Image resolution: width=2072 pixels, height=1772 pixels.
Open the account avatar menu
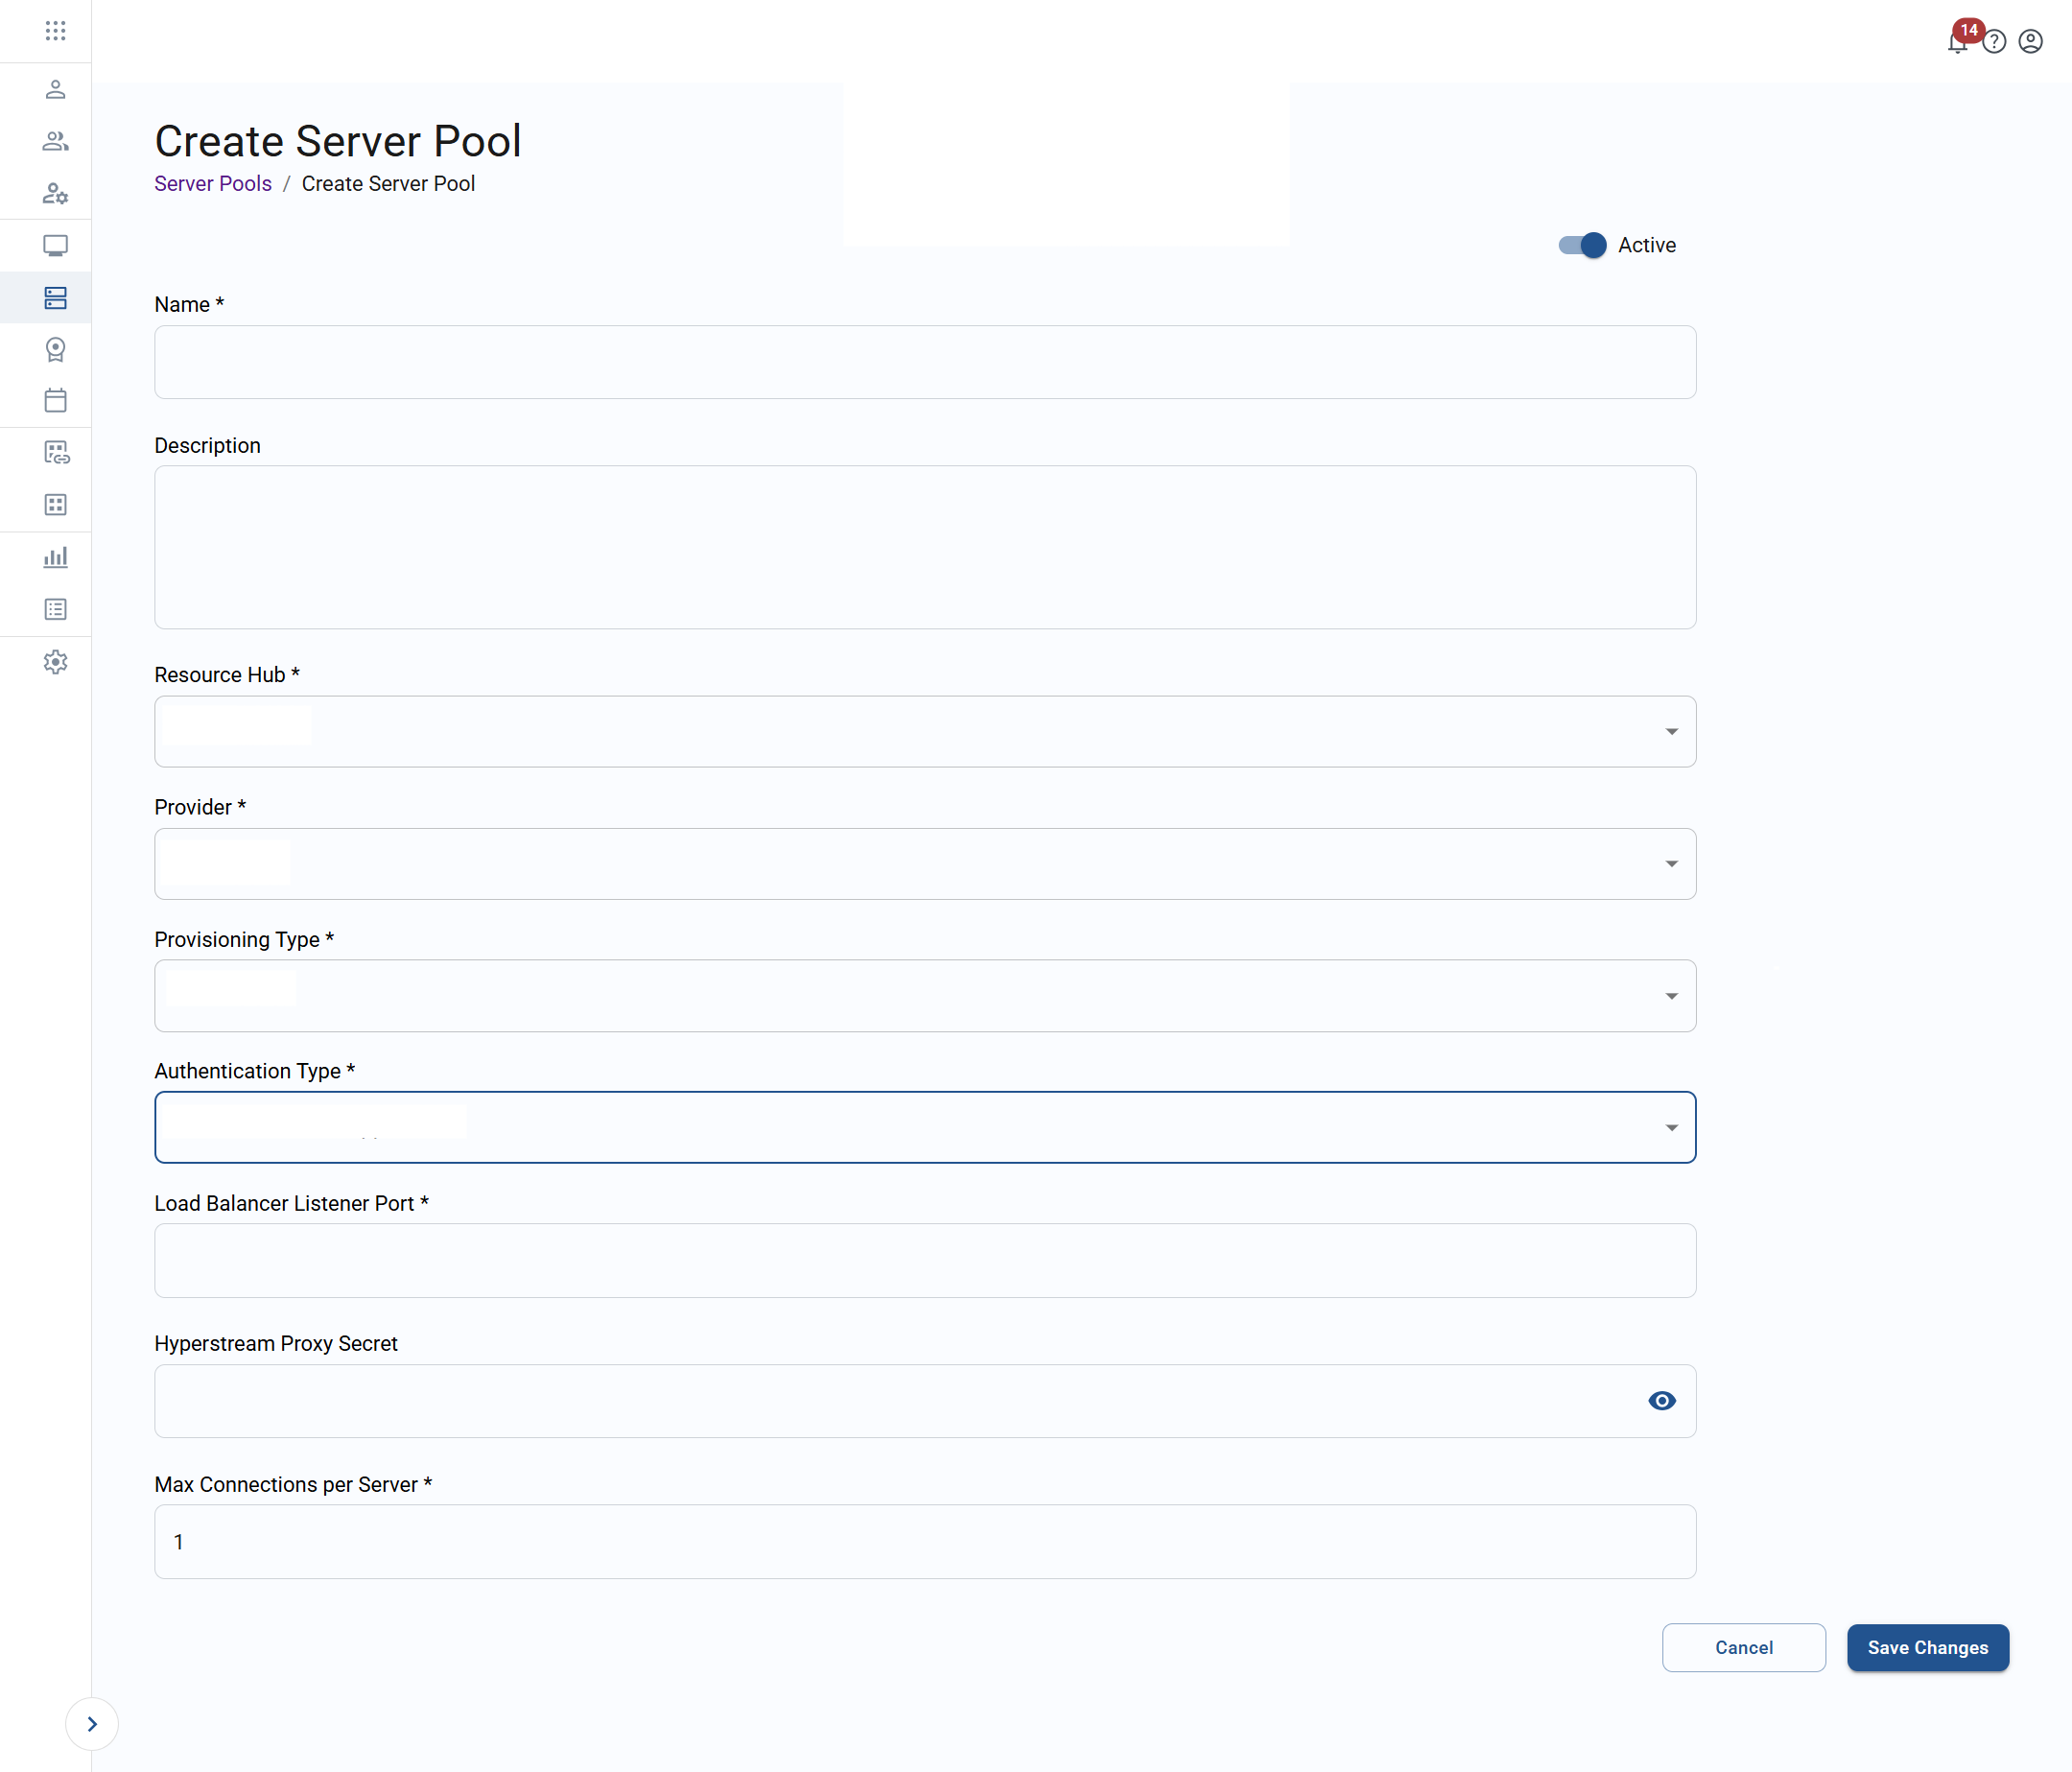pos(2030,42)
